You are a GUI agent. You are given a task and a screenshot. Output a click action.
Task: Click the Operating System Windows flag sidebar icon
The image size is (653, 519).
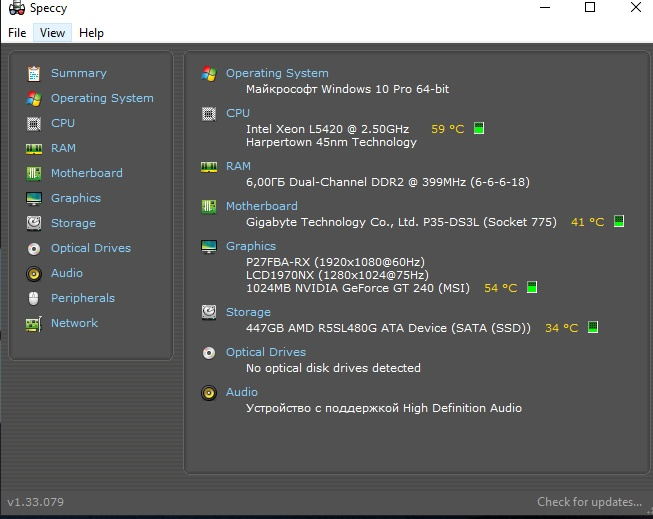click(34, 99)
